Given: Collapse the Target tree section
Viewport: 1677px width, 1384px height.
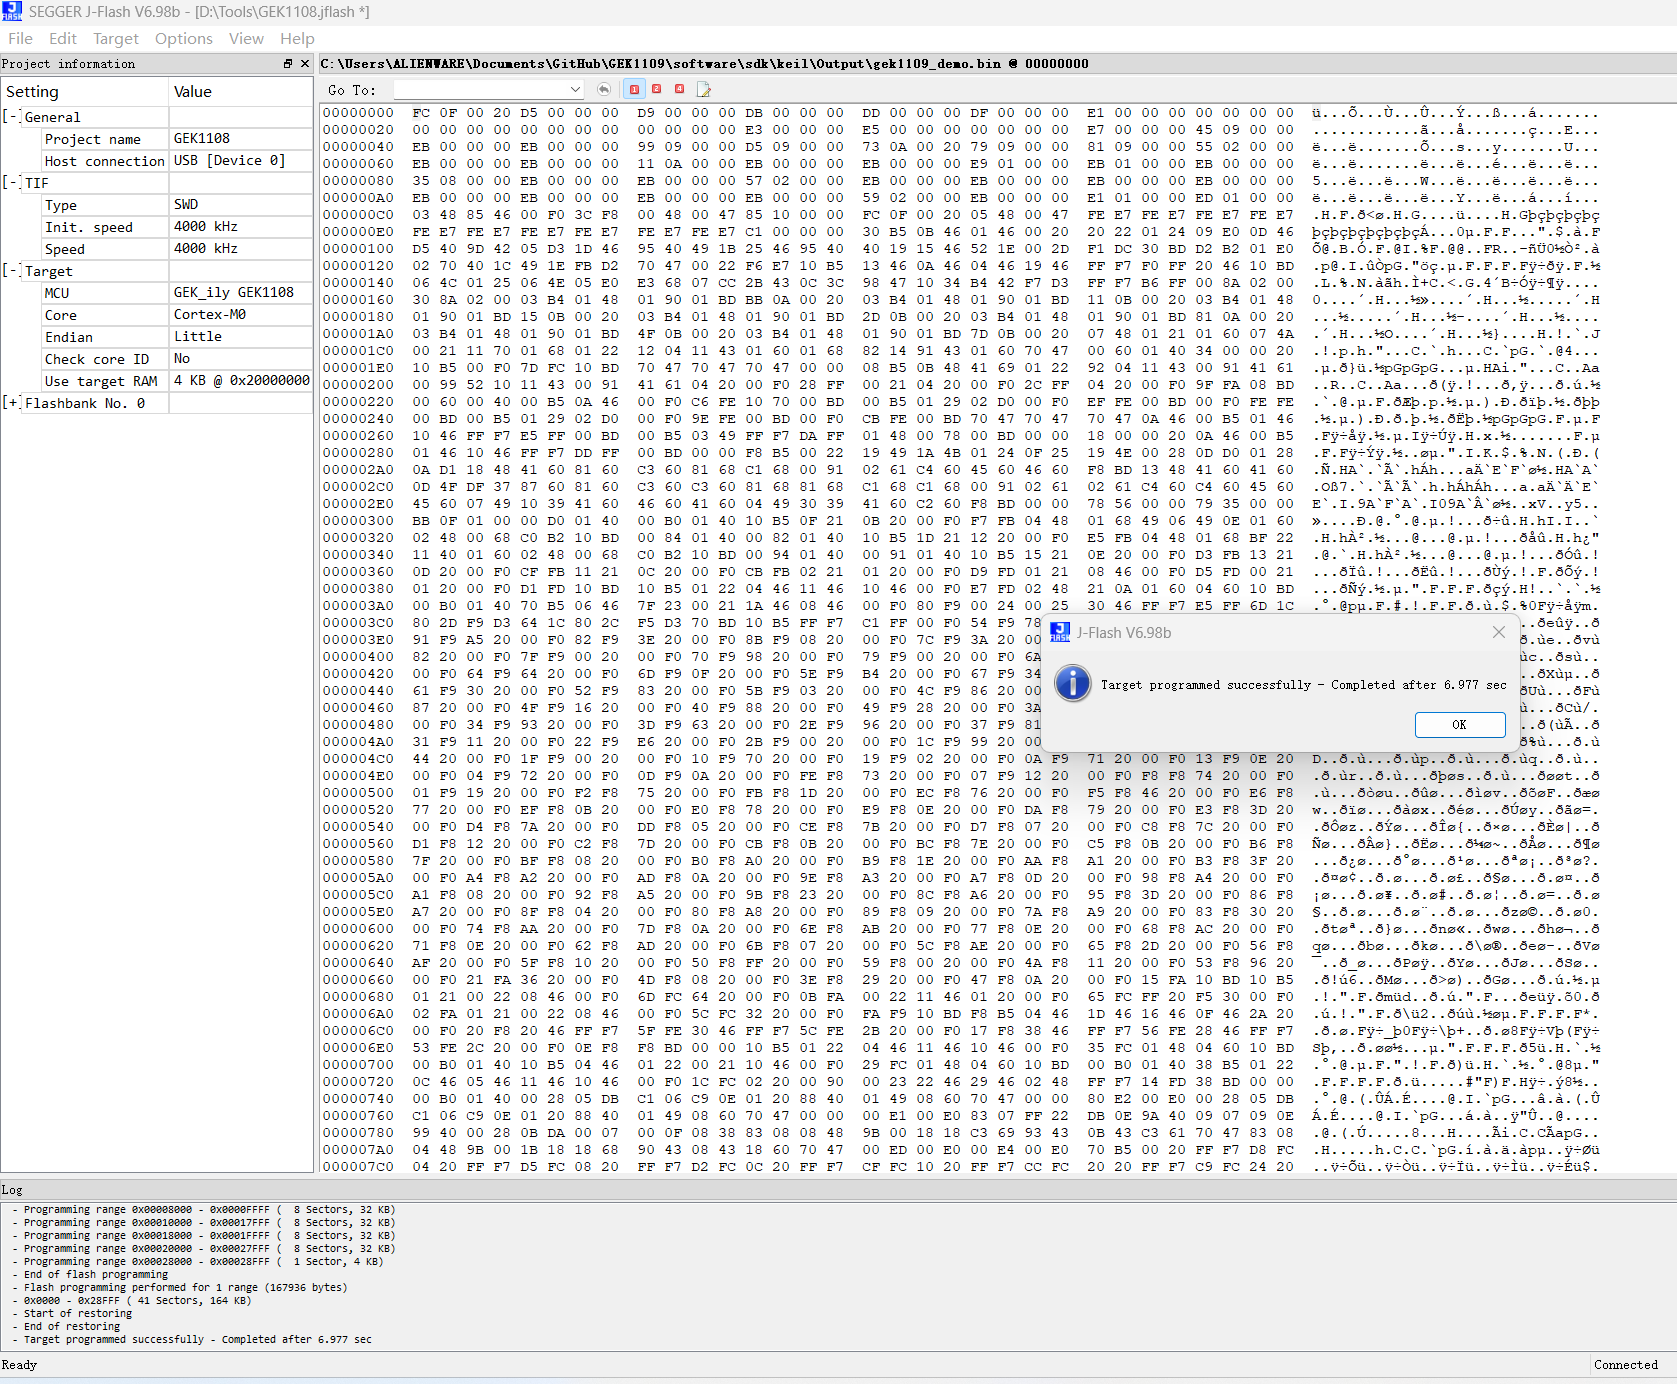Looking at the screenshot, I should tap(10, 271).
